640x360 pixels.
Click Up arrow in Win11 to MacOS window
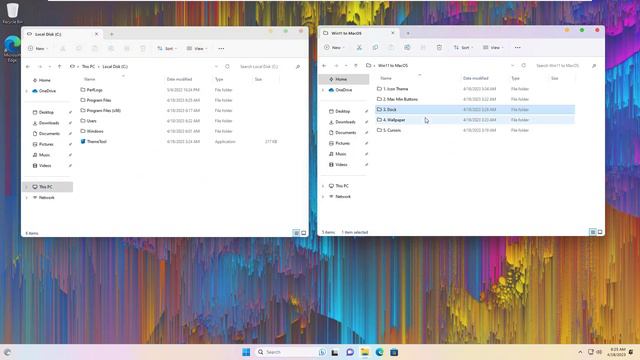[356, 65]
